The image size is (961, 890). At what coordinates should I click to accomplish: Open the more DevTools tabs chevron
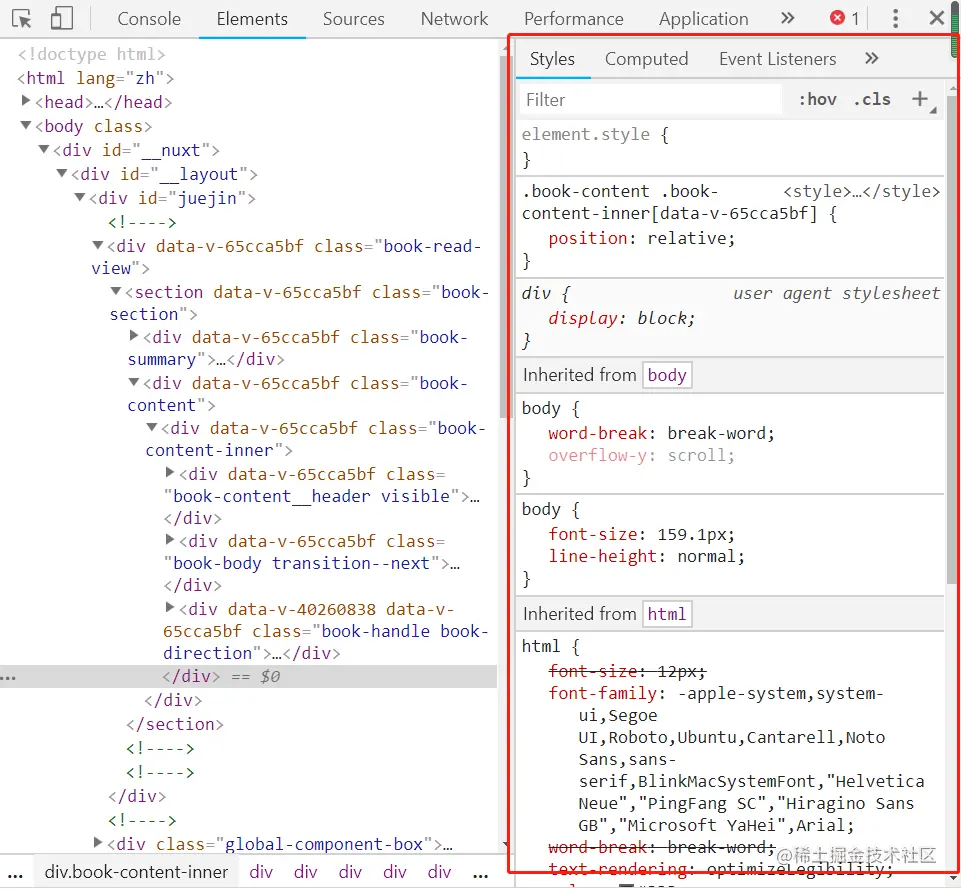(788, 18)
